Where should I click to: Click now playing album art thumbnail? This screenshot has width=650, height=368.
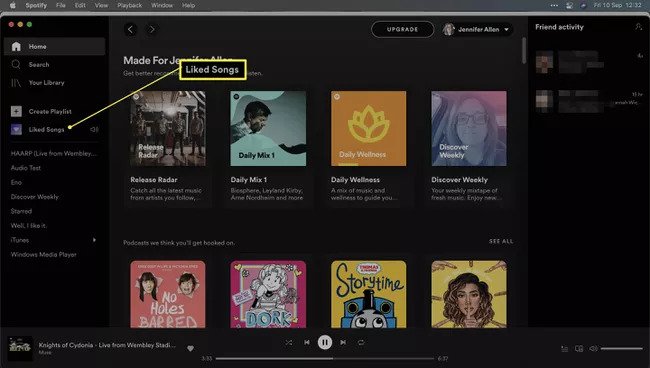click(x=20, y=348)
